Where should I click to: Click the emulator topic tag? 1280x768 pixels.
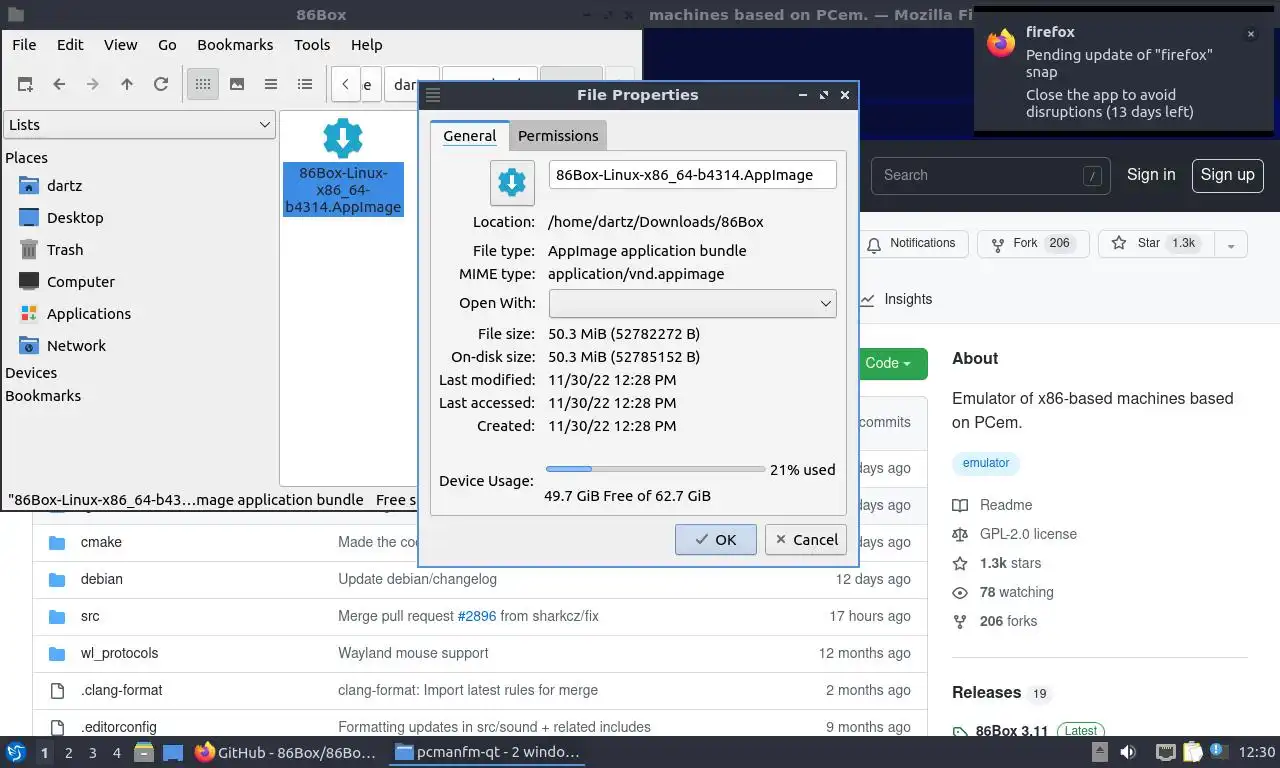click(x=986, y=463)
